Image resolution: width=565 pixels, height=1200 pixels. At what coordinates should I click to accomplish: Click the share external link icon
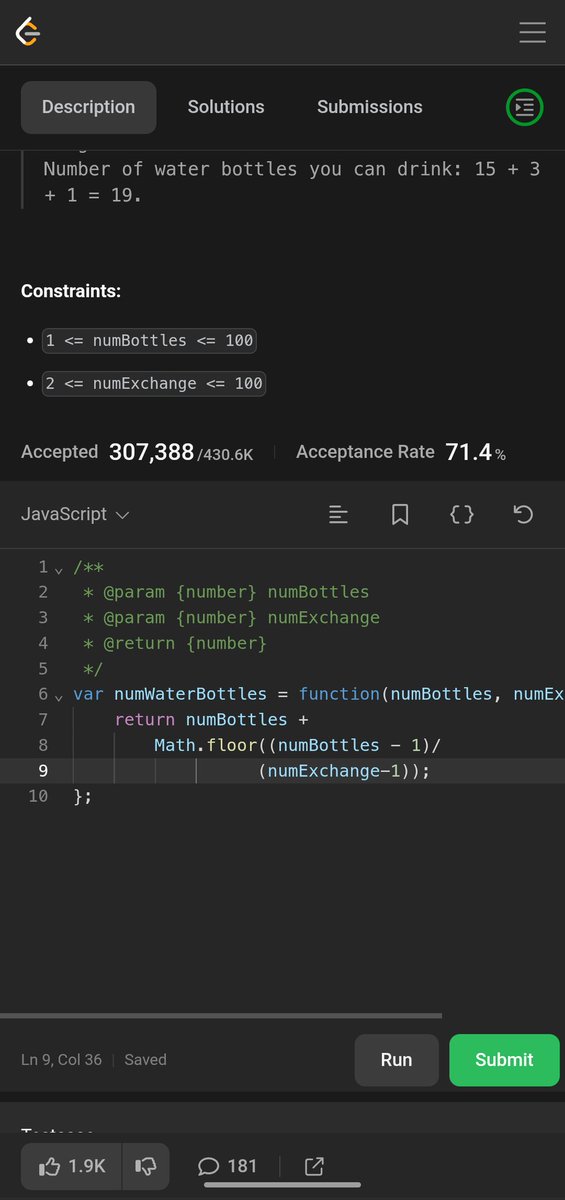click(x=313, y=1166)
